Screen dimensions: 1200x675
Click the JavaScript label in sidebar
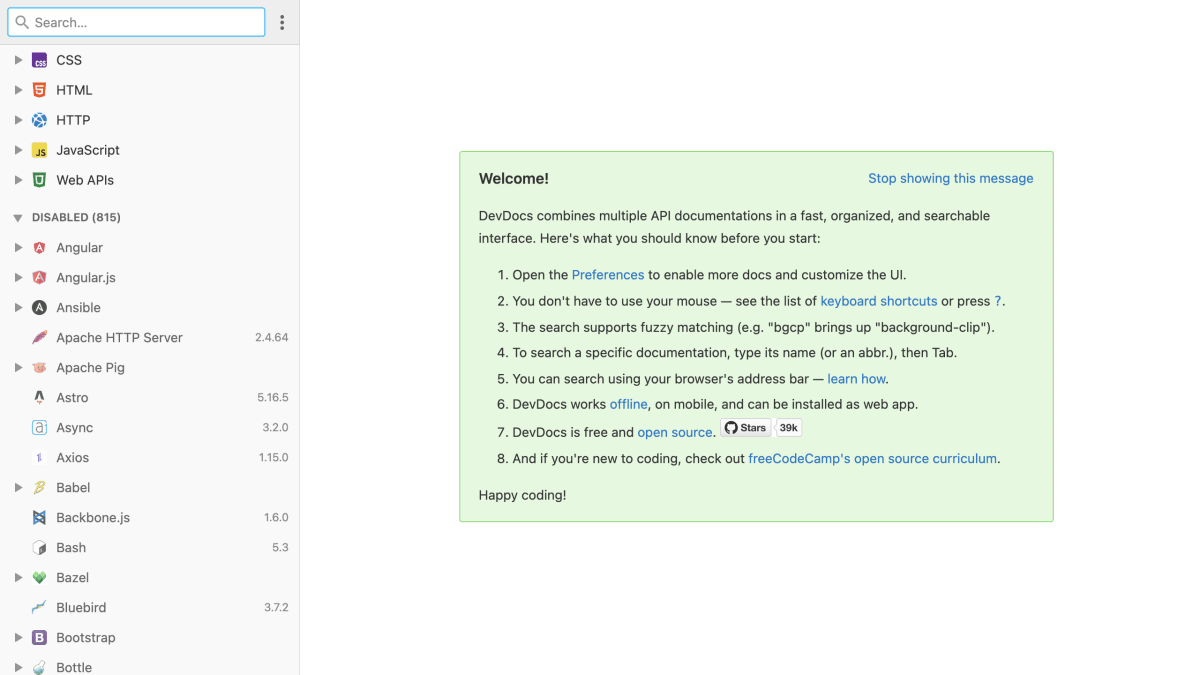[x=88, y=150]
